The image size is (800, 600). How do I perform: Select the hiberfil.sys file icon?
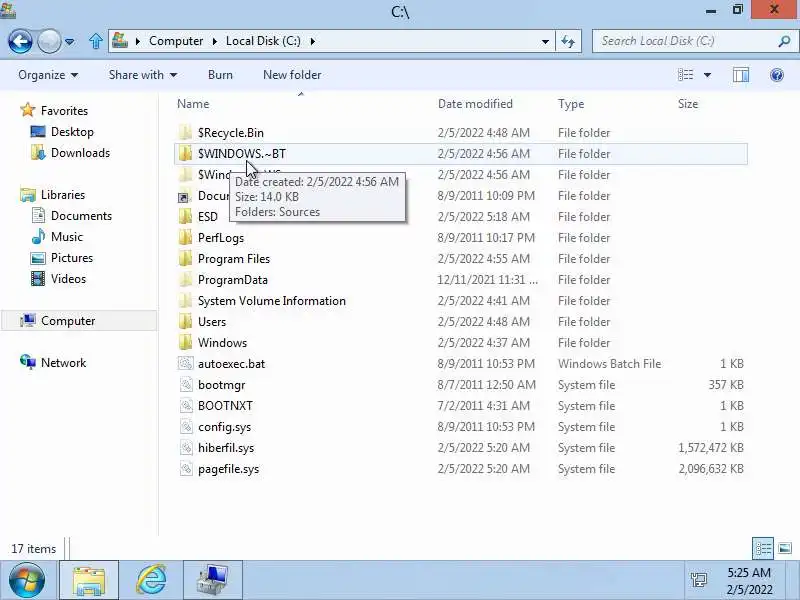tap(186, 448)
